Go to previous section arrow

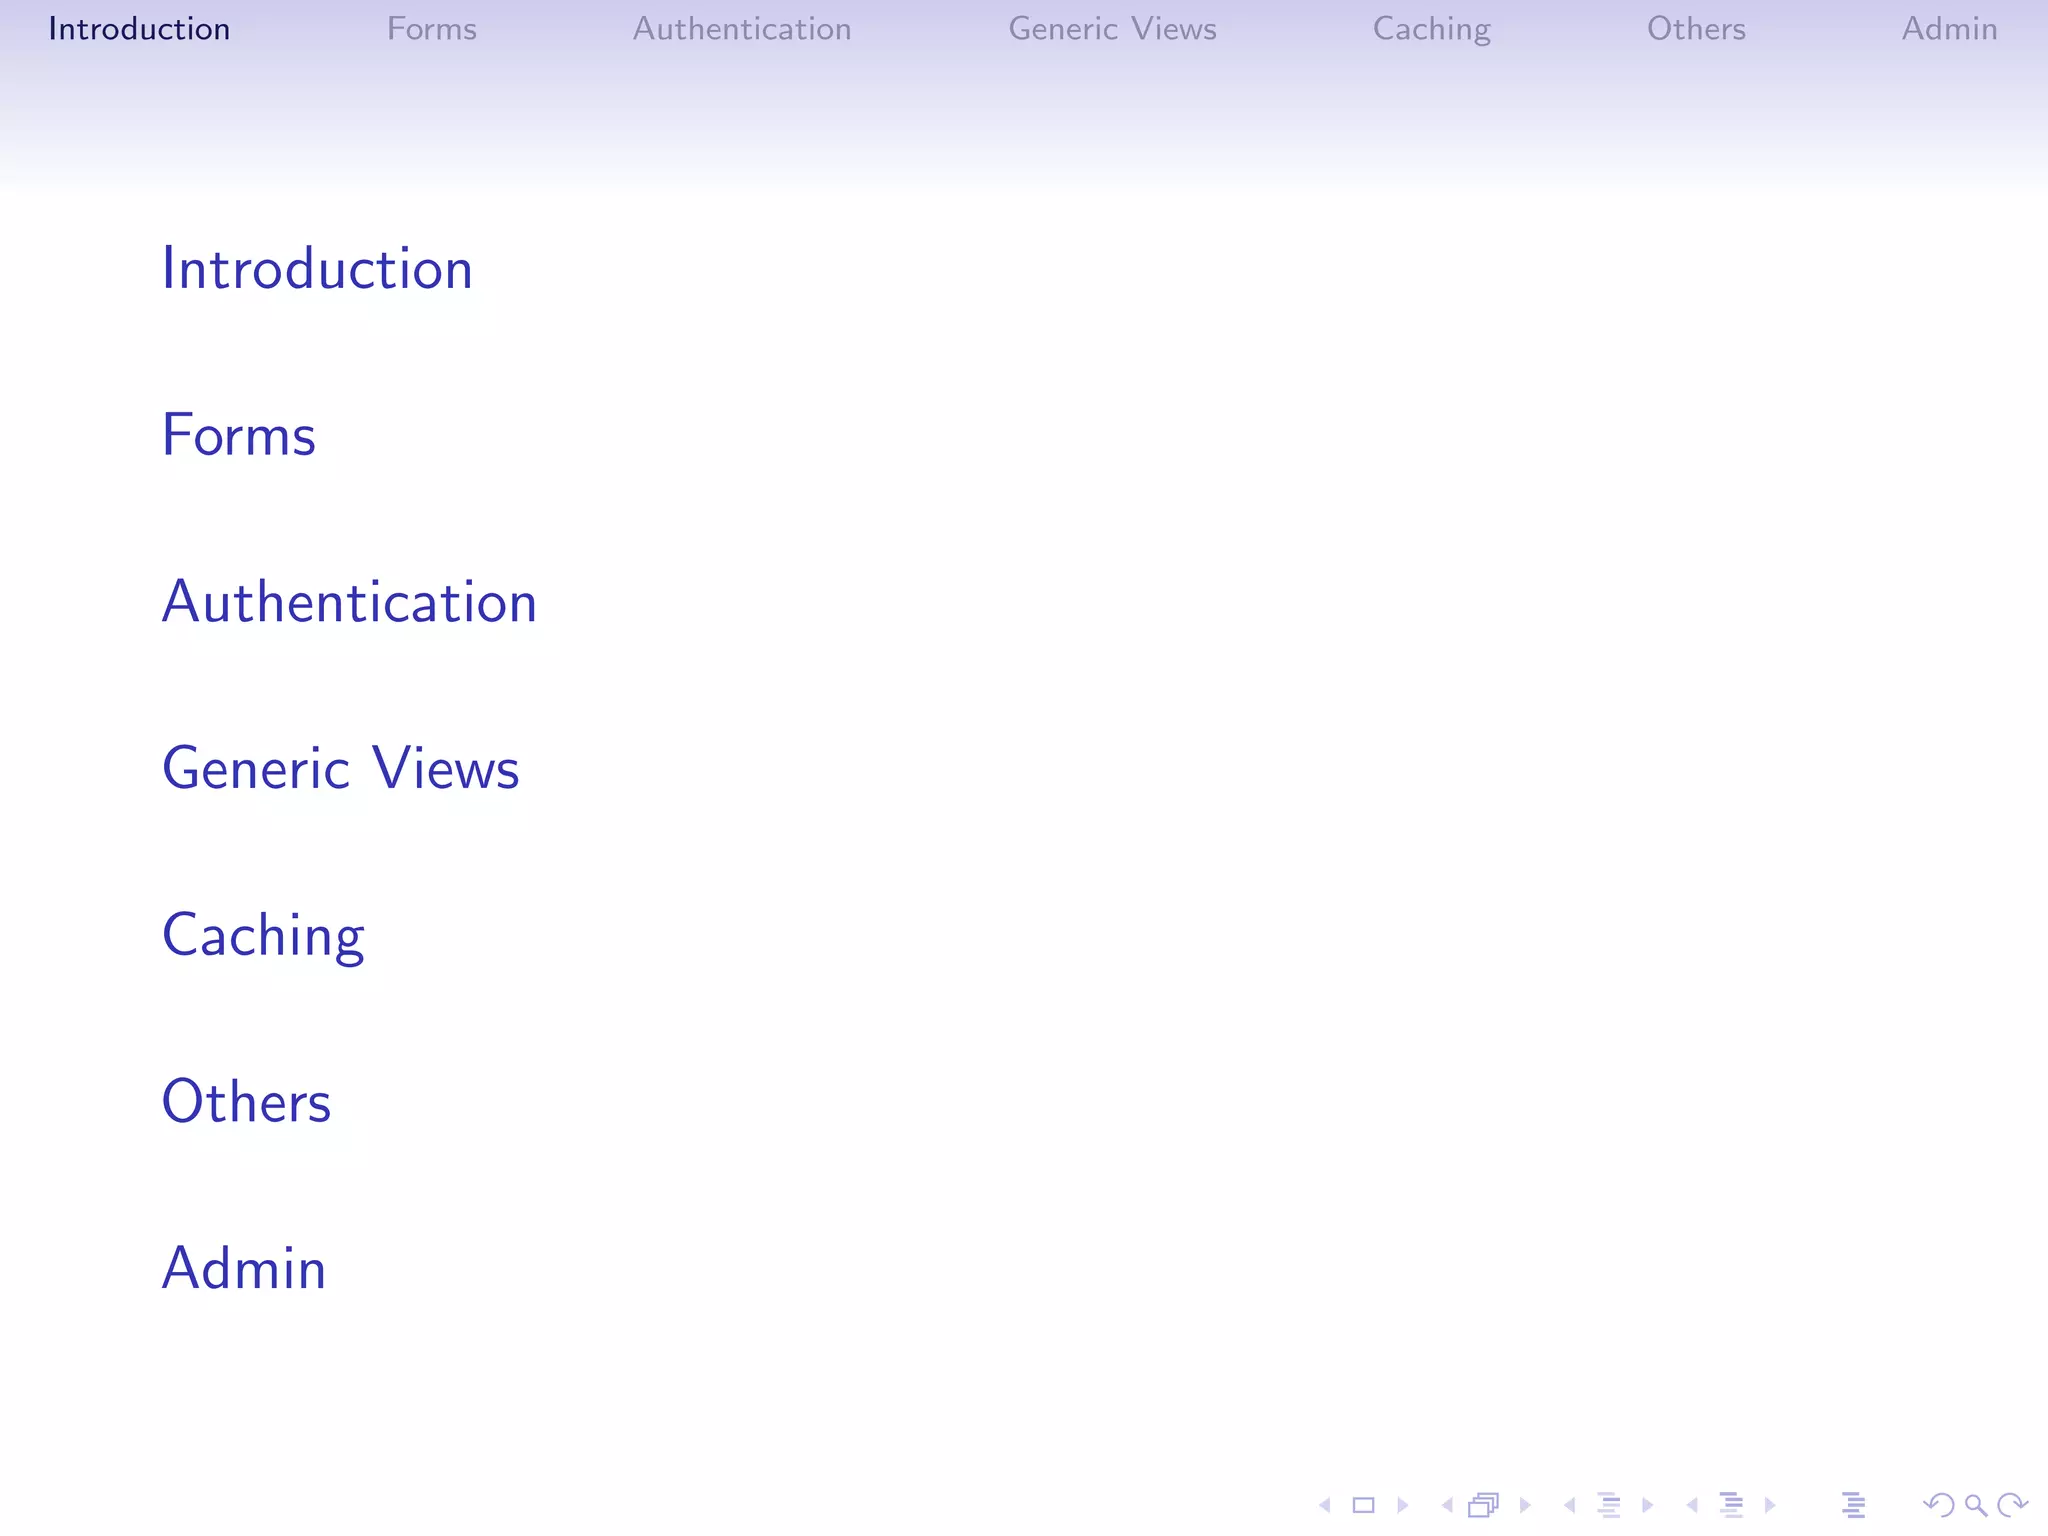tap(1692, 1505)
